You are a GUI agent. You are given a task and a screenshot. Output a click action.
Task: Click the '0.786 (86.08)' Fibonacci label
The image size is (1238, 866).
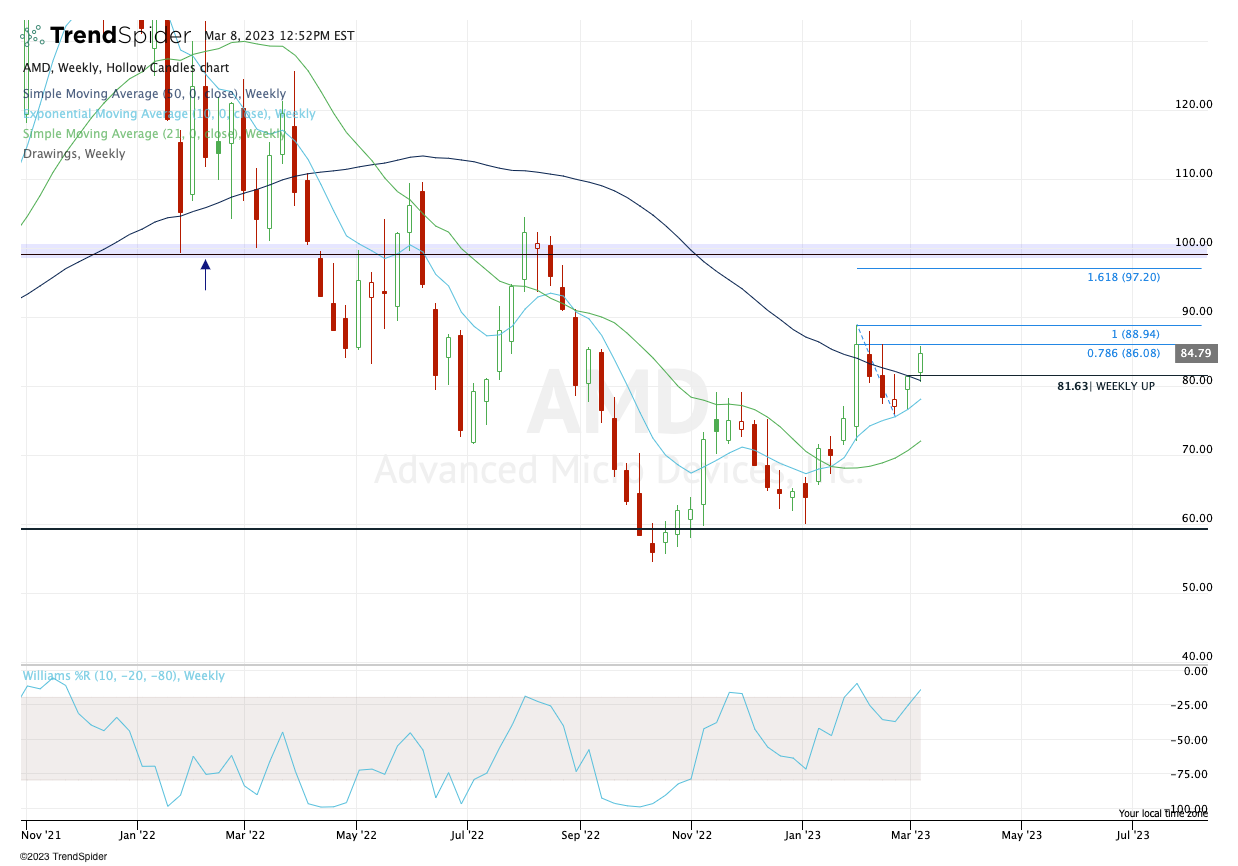coord(1124,353)
